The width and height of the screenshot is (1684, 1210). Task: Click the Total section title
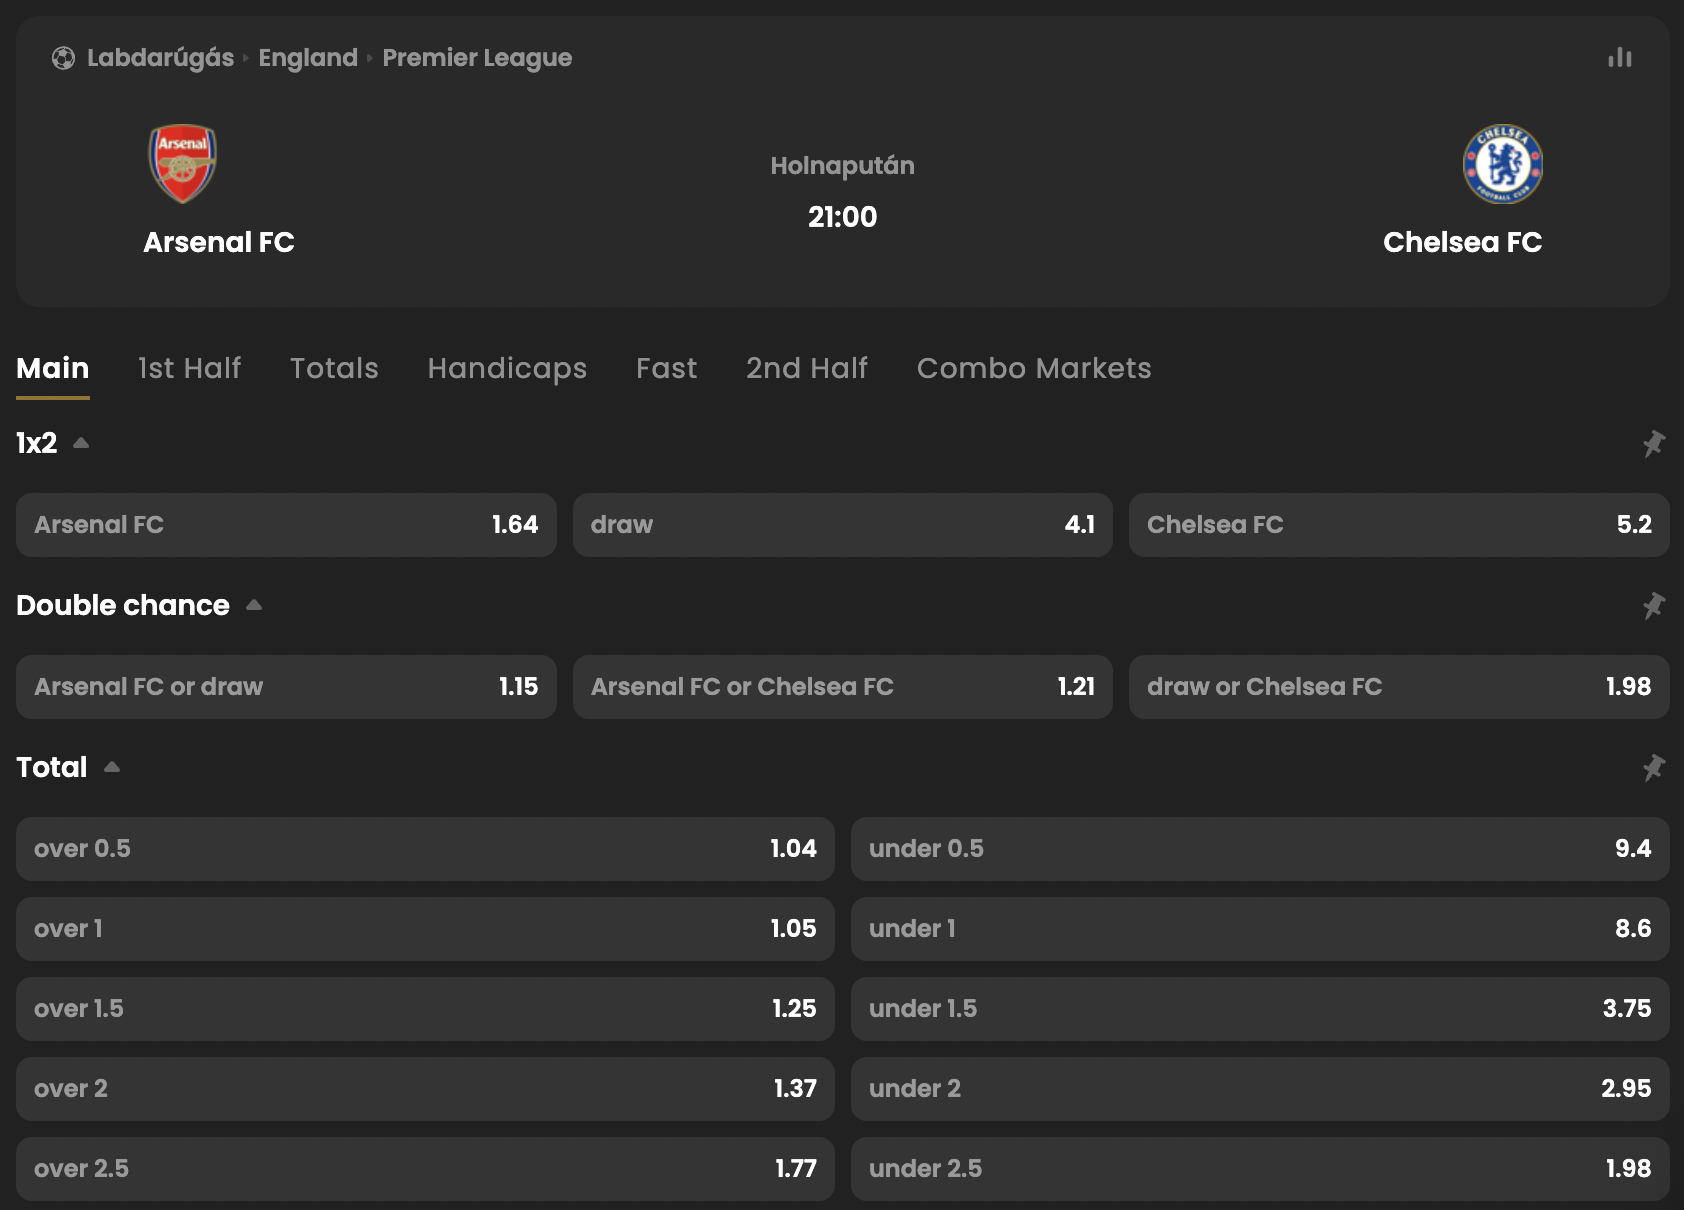(x=52, y=767)
